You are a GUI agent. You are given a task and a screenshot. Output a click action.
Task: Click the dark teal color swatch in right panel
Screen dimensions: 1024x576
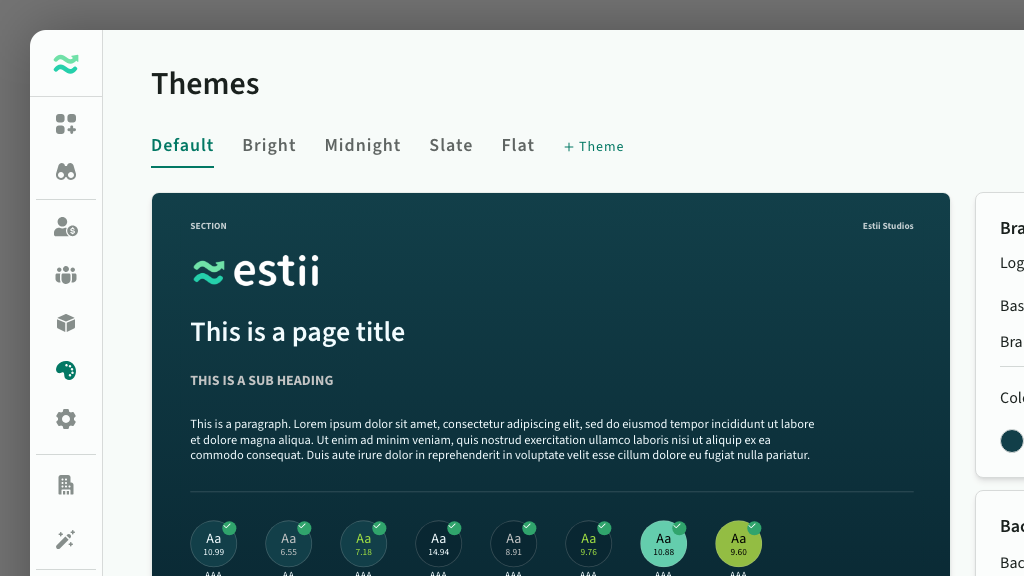coord(1011,441)
